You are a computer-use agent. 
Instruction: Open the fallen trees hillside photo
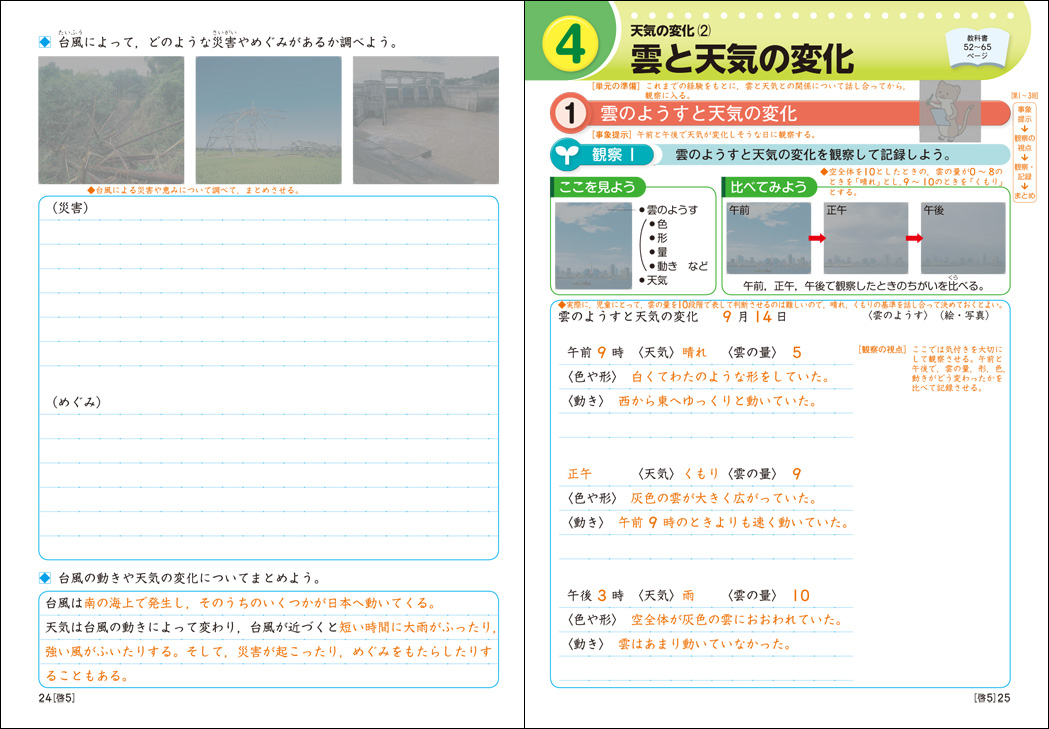pyautogui.click(x=111, y=120)
